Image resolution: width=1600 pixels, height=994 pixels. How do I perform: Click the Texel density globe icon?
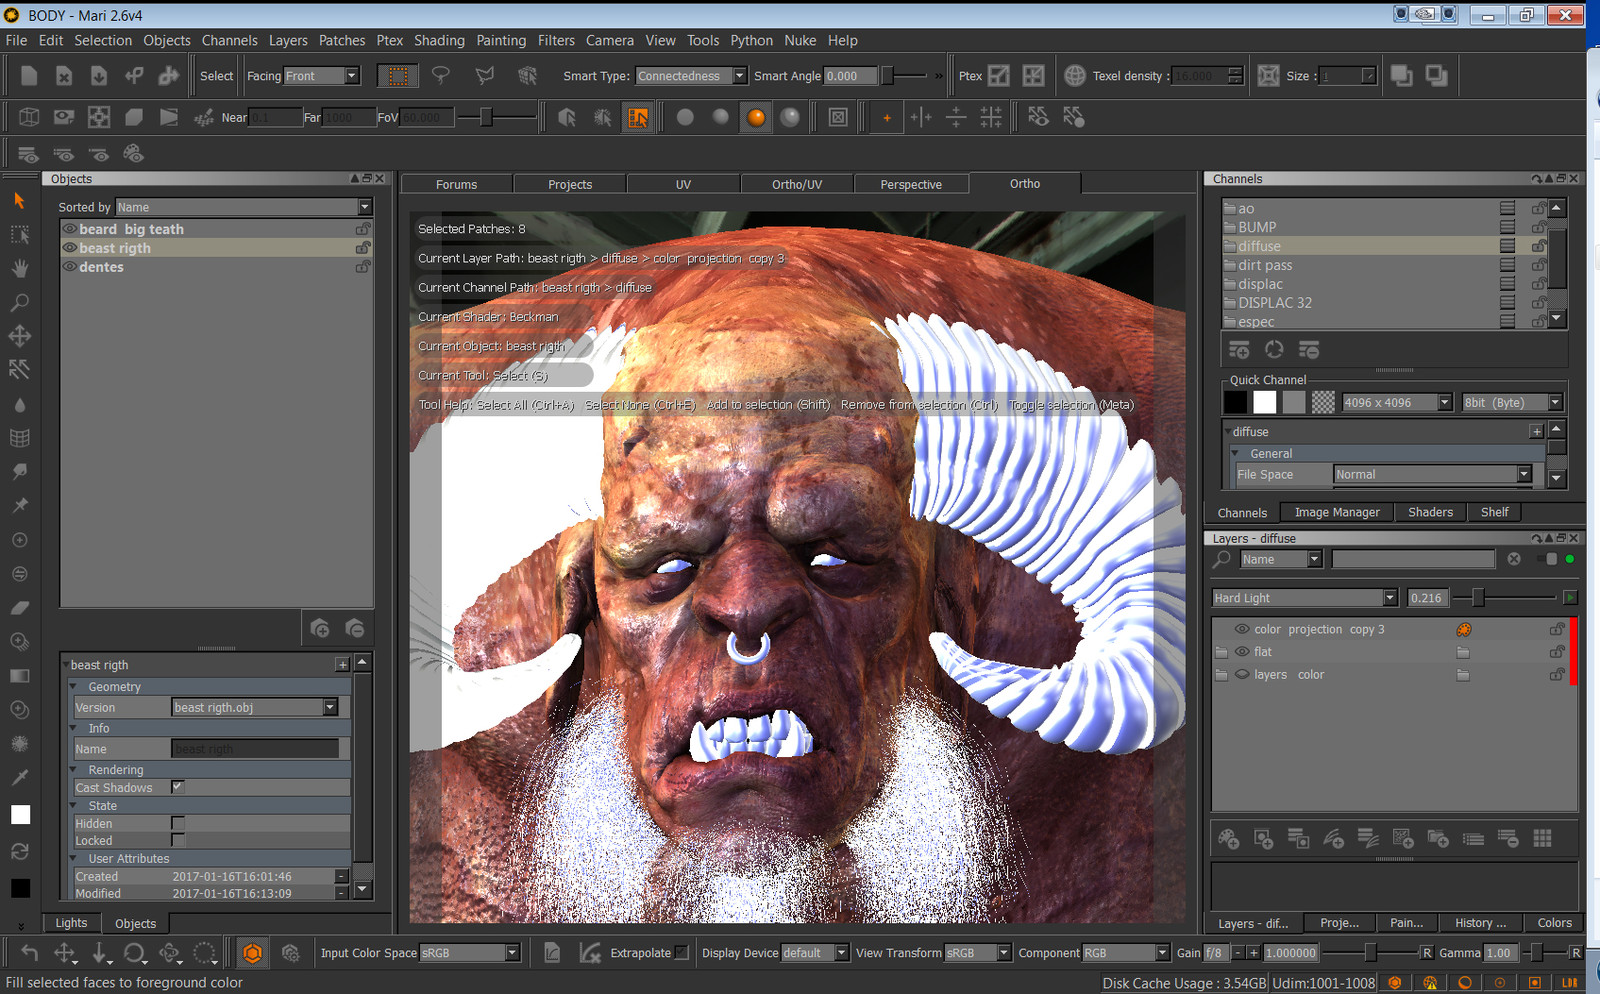(1075, 76)
